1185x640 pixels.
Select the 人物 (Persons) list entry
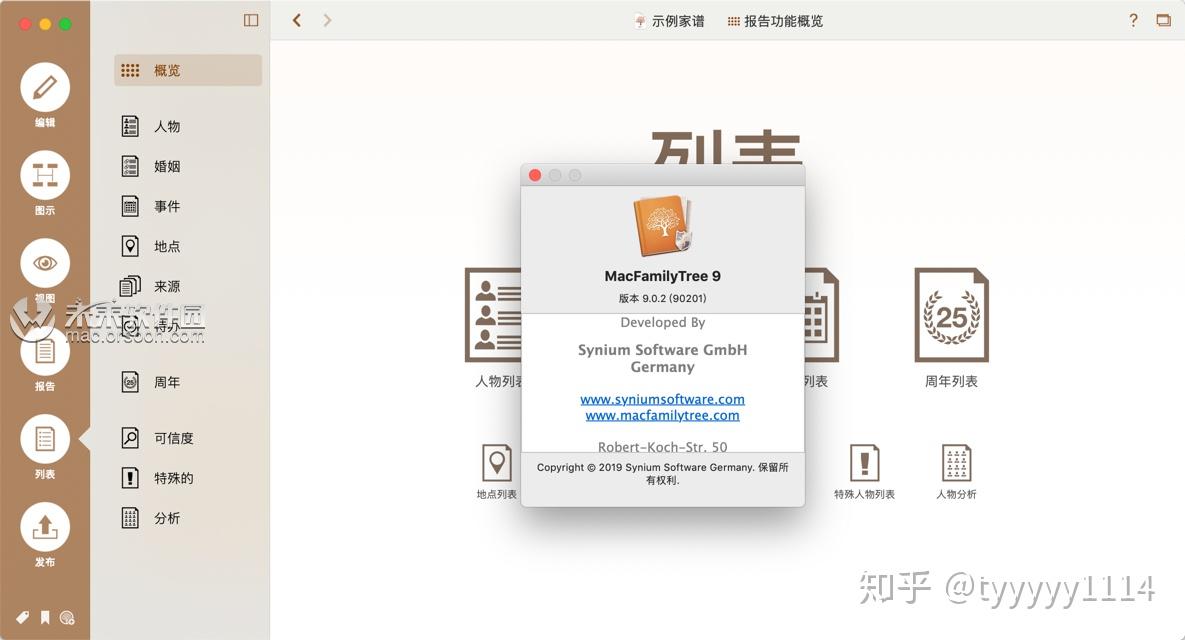click(x=166, y=126)
